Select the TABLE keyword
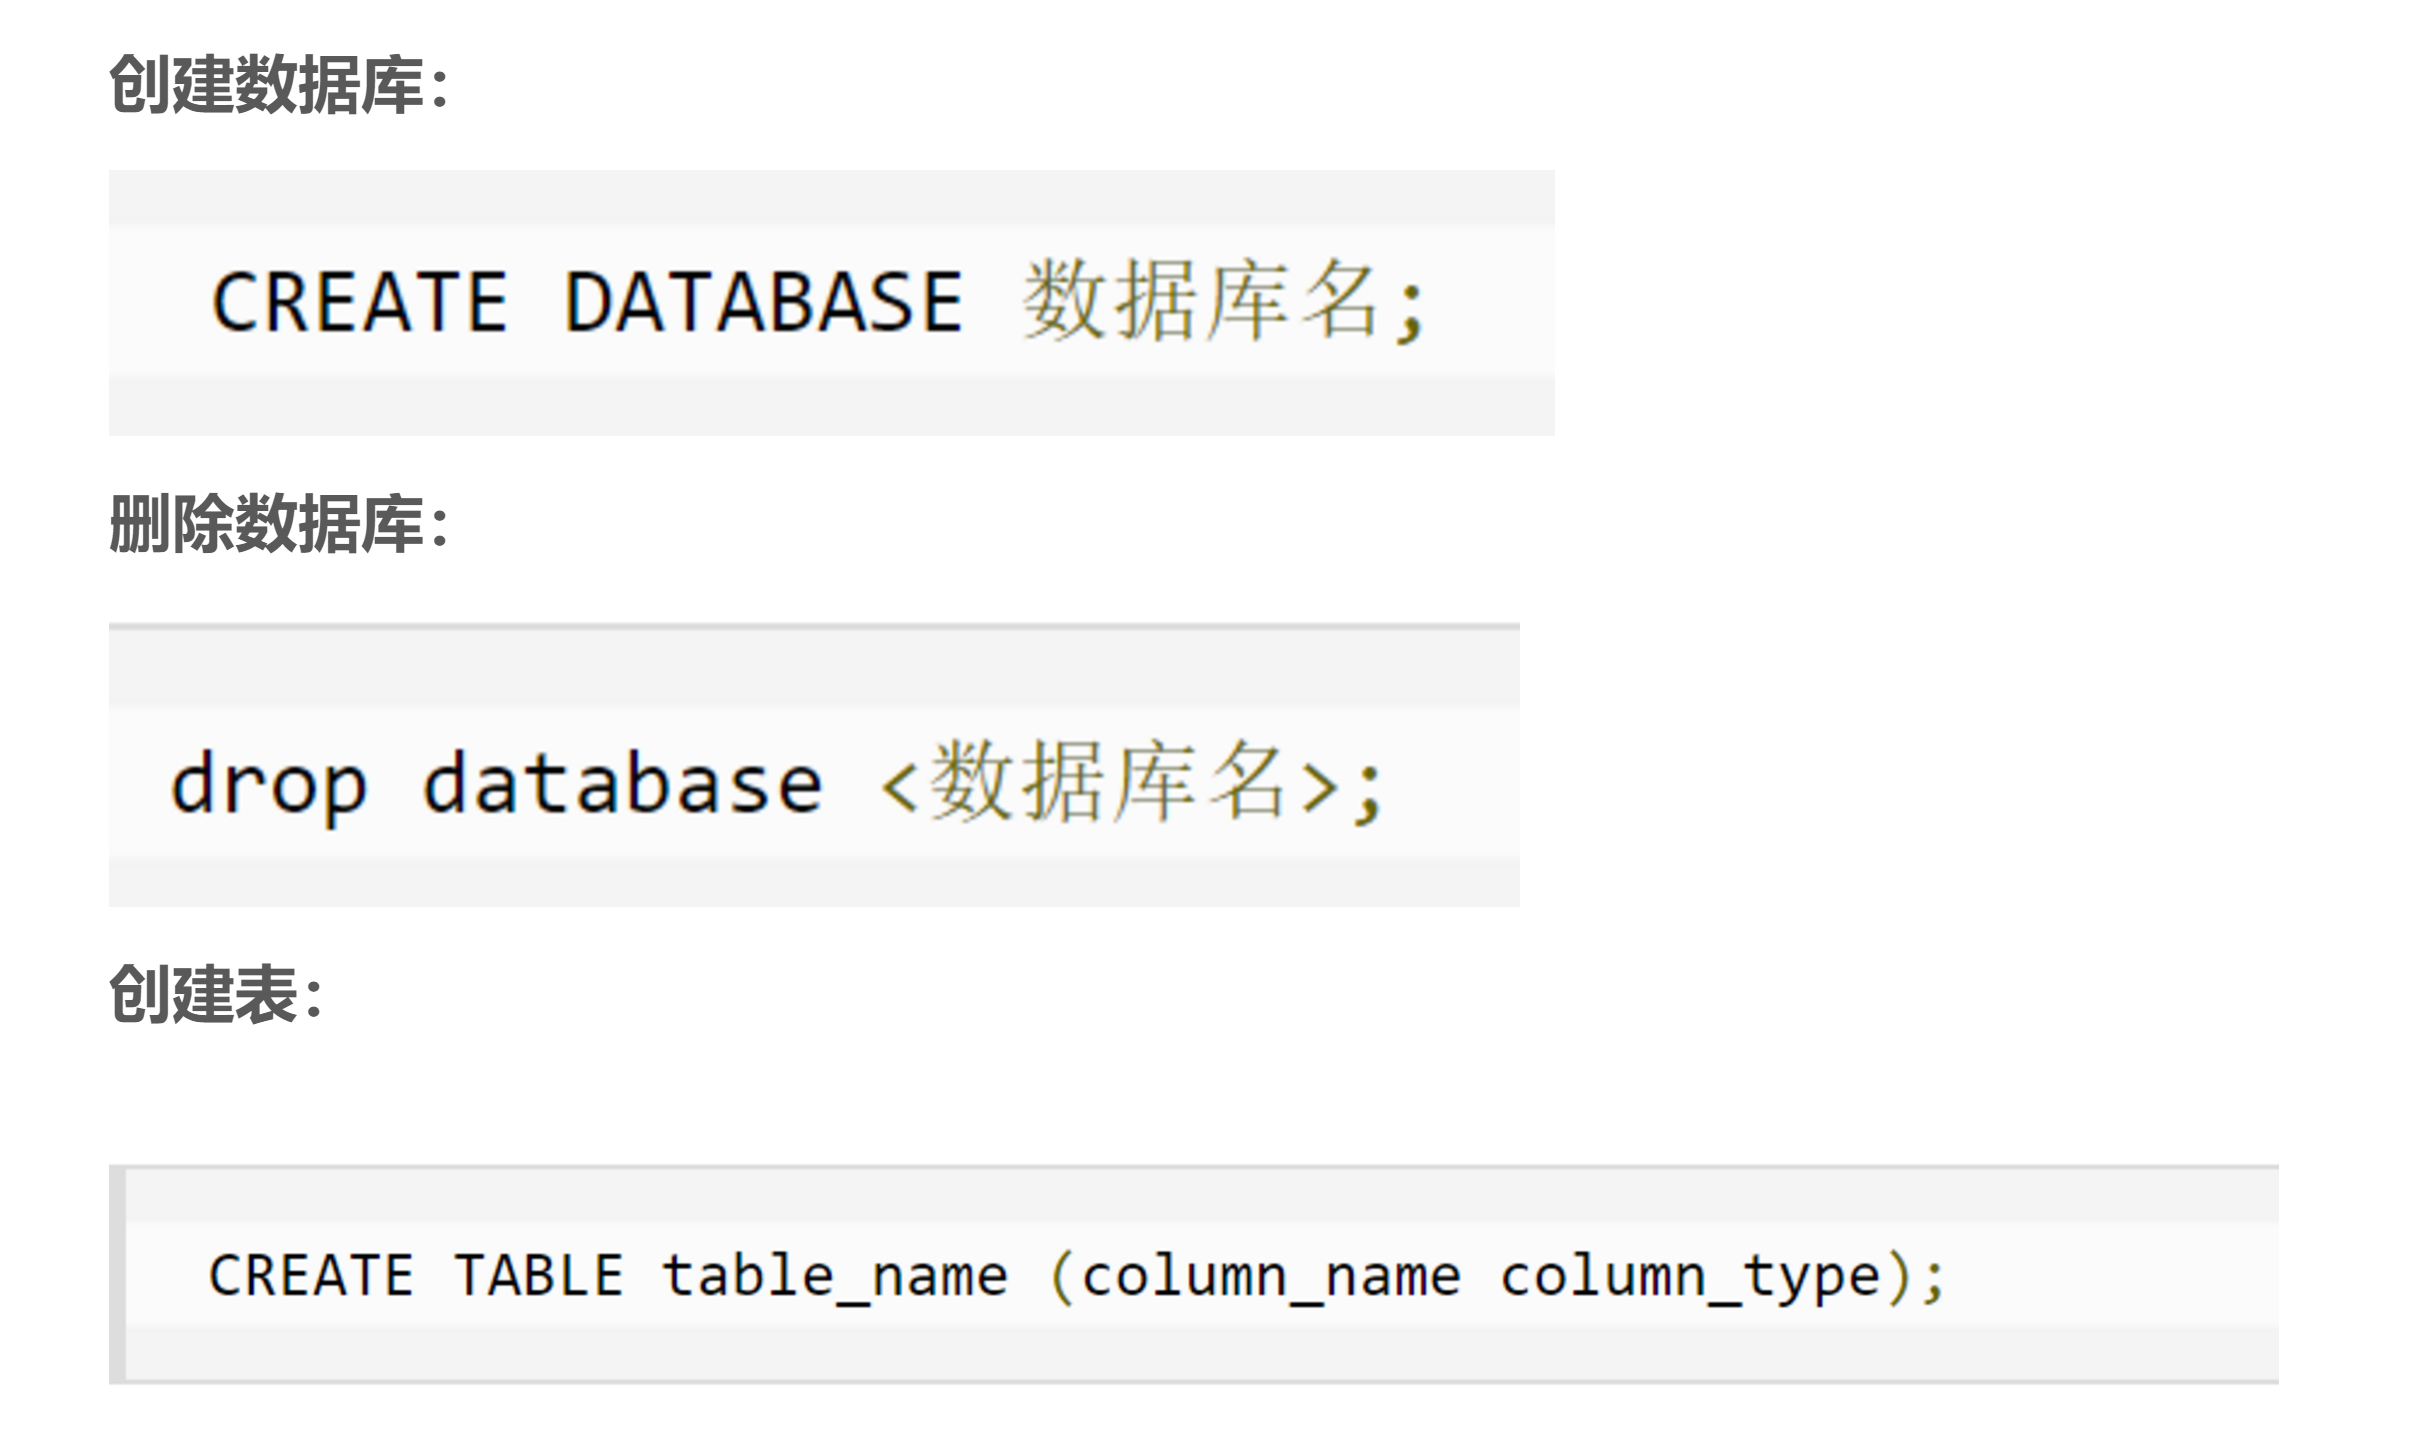2423x1454 pixels. tap(539, 1276)
